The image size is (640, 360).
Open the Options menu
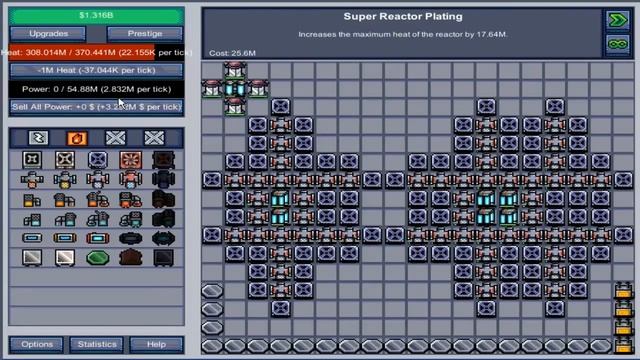(x=37, y=344)
